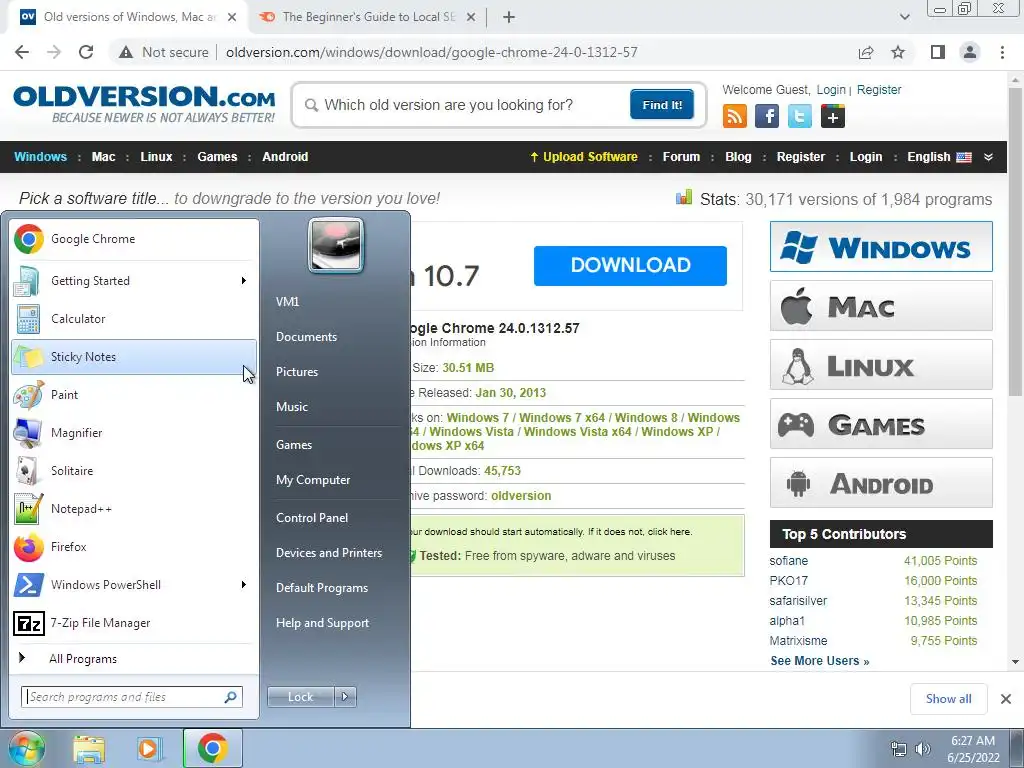
Task: Open Getting Started entry
Action: pyautogui.click(x=134, y=281)
